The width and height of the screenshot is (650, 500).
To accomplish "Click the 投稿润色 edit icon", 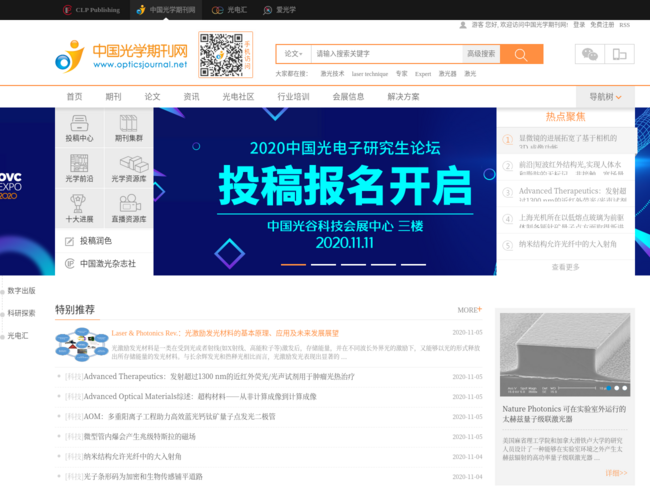I will coord(70,241).
